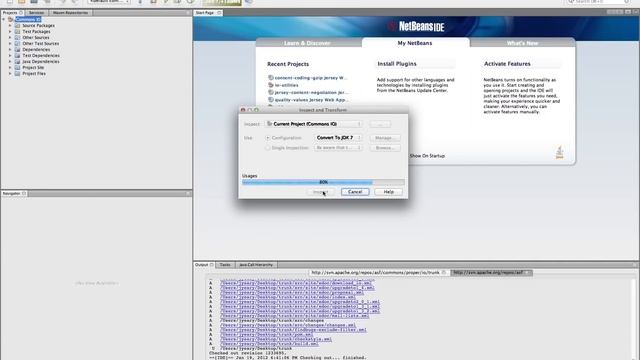Click the Test Packages folder icon

tap(18, 31)
